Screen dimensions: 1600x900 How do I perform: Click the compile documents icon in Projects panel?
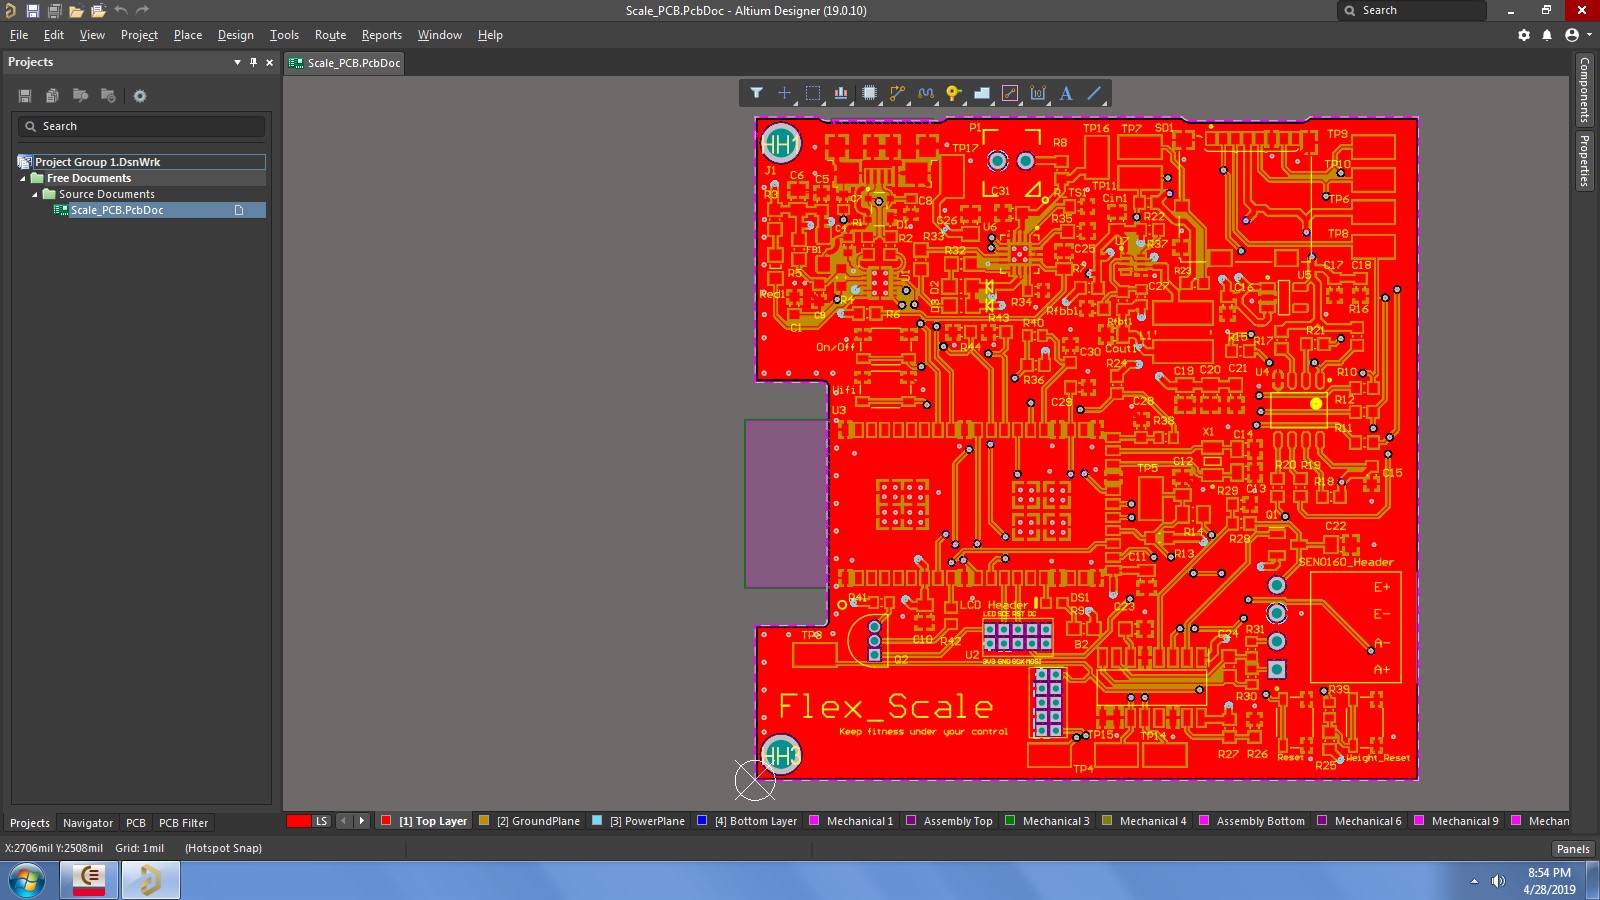point(52,96)
